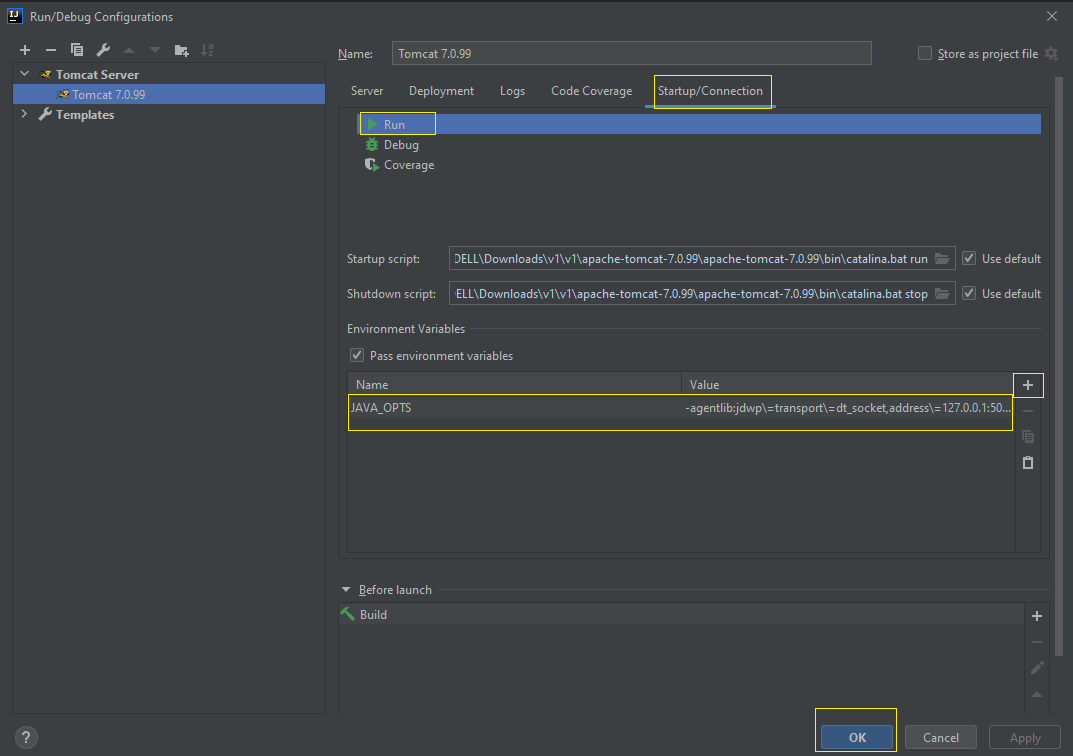Add a new environment variable with plus

1028,385
